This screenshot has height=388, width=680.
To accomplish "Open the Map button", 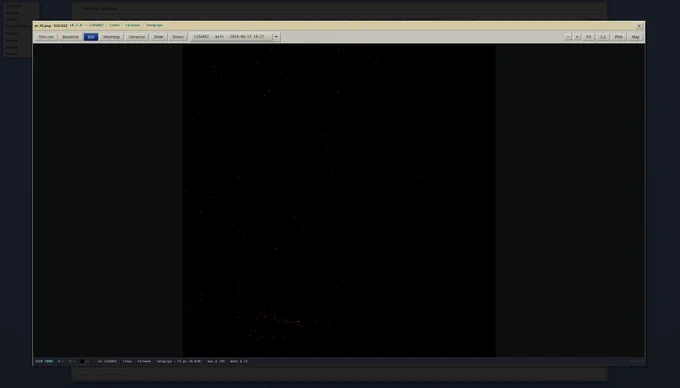I will 635,37.
